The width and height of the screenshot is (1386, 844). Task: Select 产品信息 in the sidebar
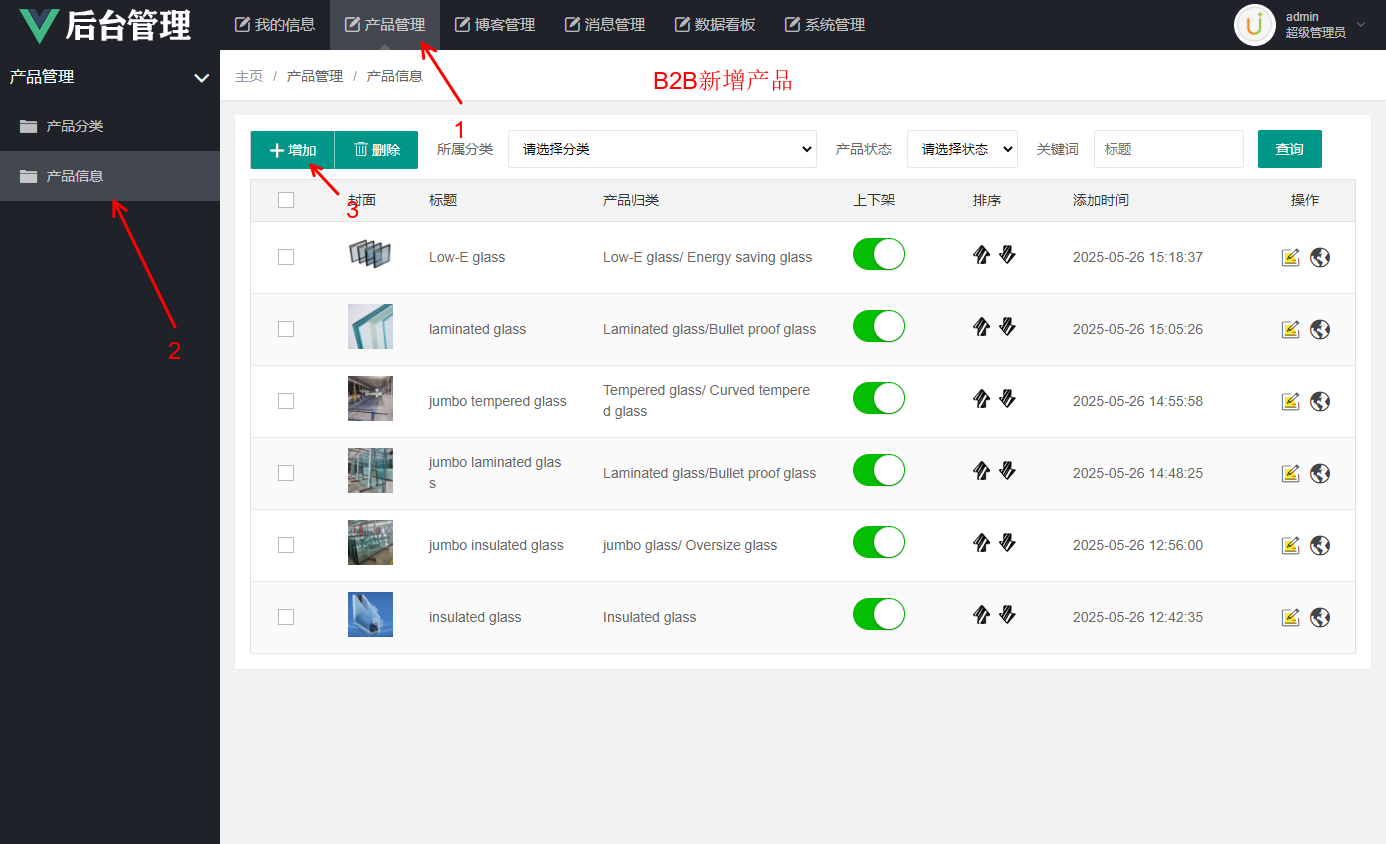coord(110,176)
